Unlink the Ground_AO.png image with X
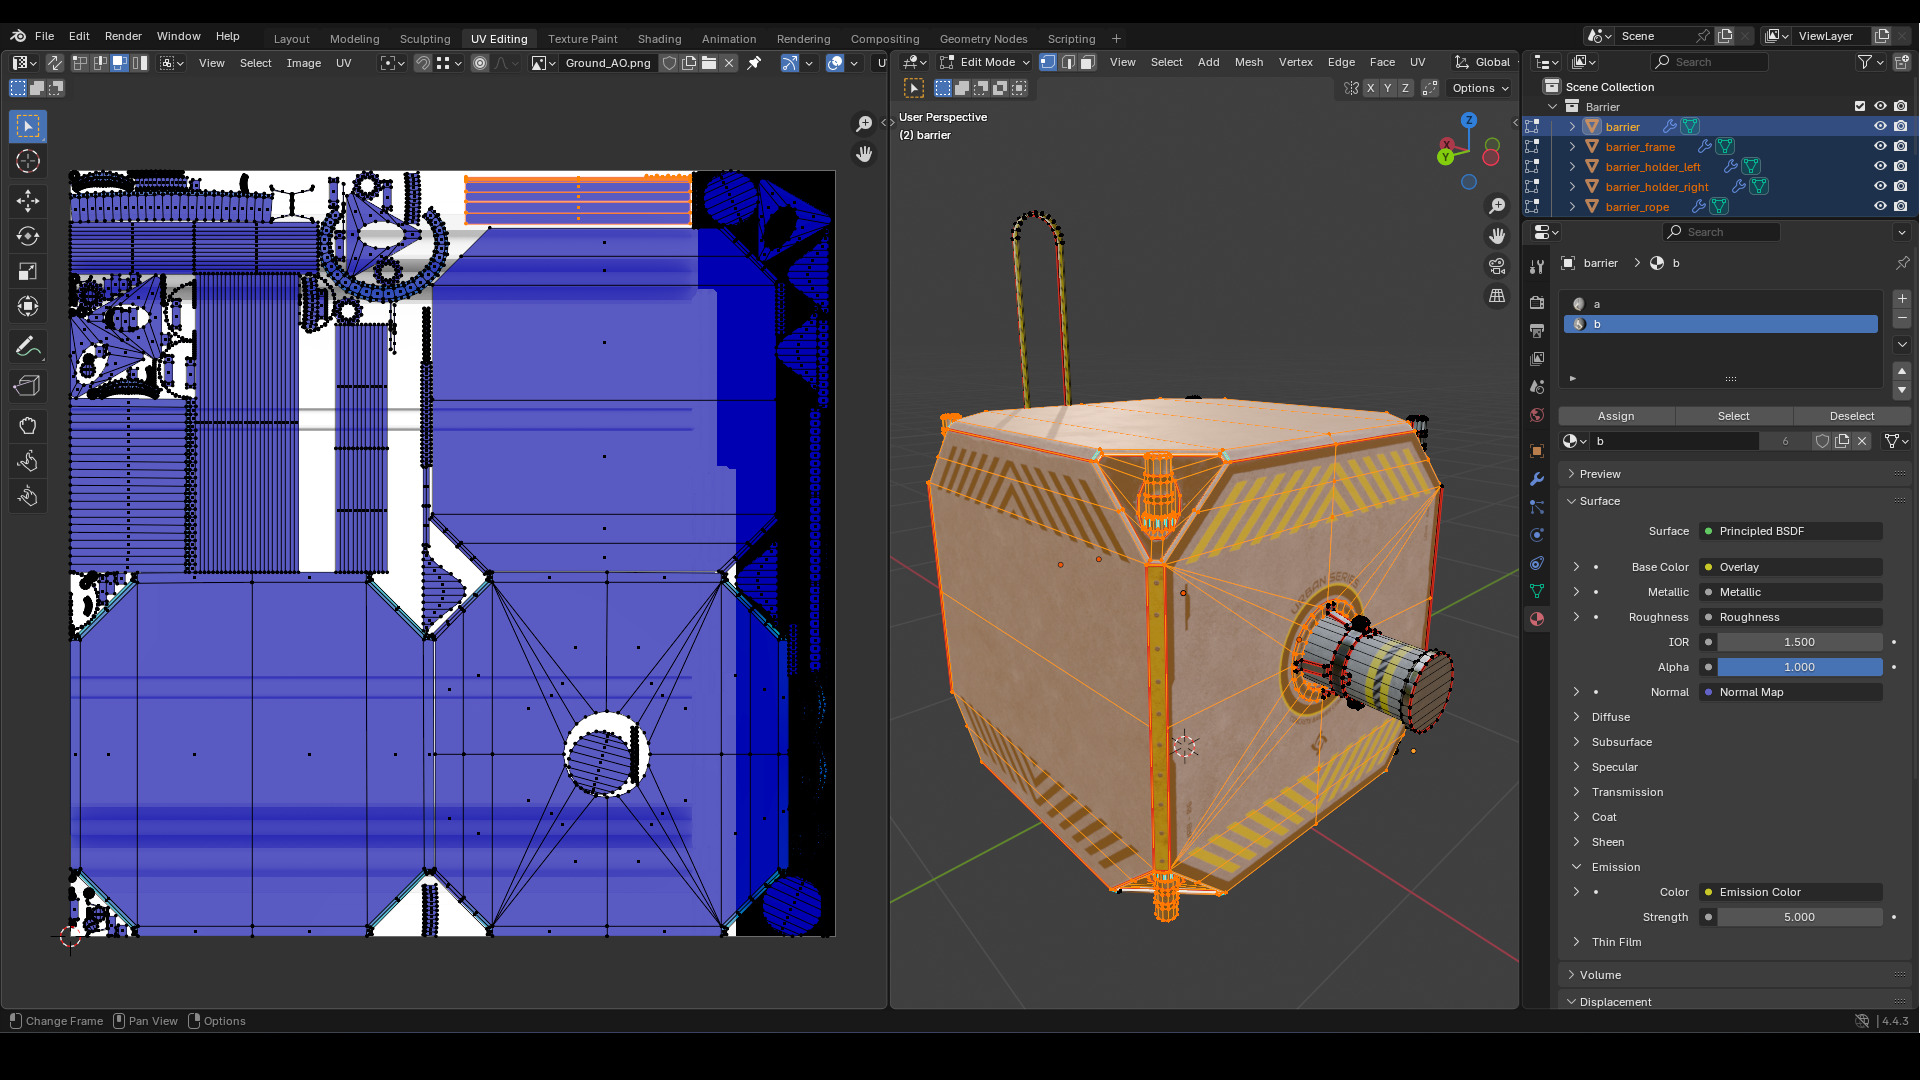The image size is (1920, 1080). (x=729, y=63)
